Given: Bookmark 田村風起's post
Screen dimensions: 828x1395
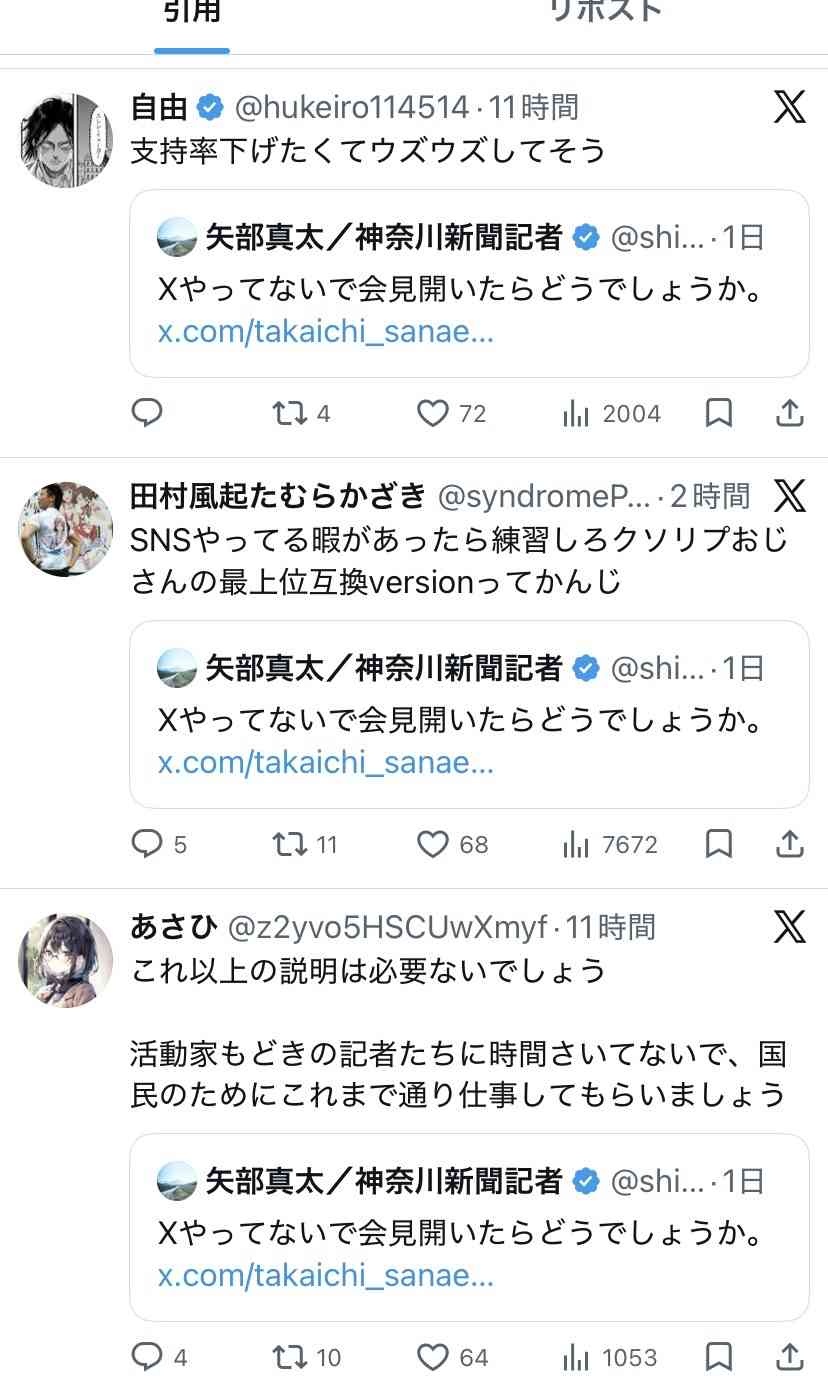Looking at the screenshot, I should (719, 845).
